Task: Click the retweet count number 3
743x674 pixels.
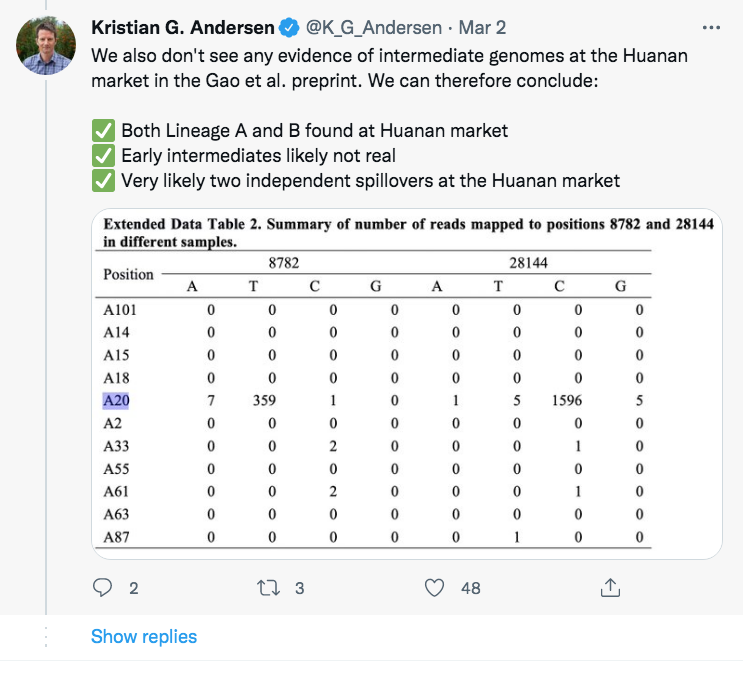Action: click(299, 588)
